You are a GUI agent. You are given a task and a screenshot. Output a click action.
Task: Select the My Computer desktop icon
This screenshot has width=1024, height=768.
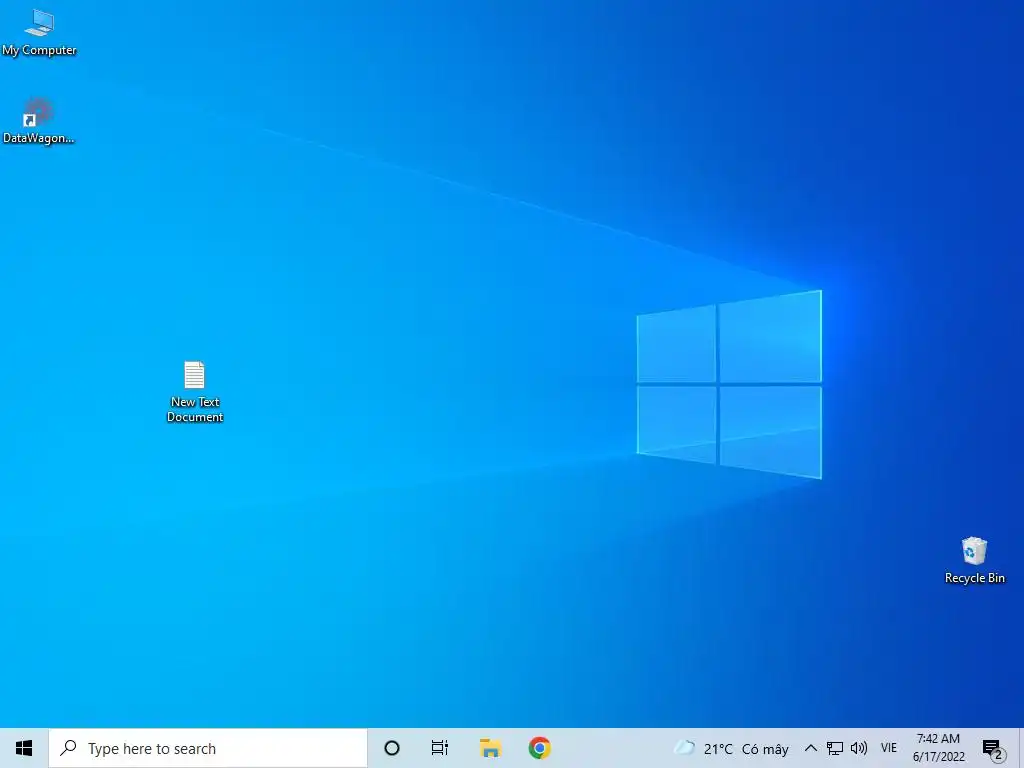[39, 33]
